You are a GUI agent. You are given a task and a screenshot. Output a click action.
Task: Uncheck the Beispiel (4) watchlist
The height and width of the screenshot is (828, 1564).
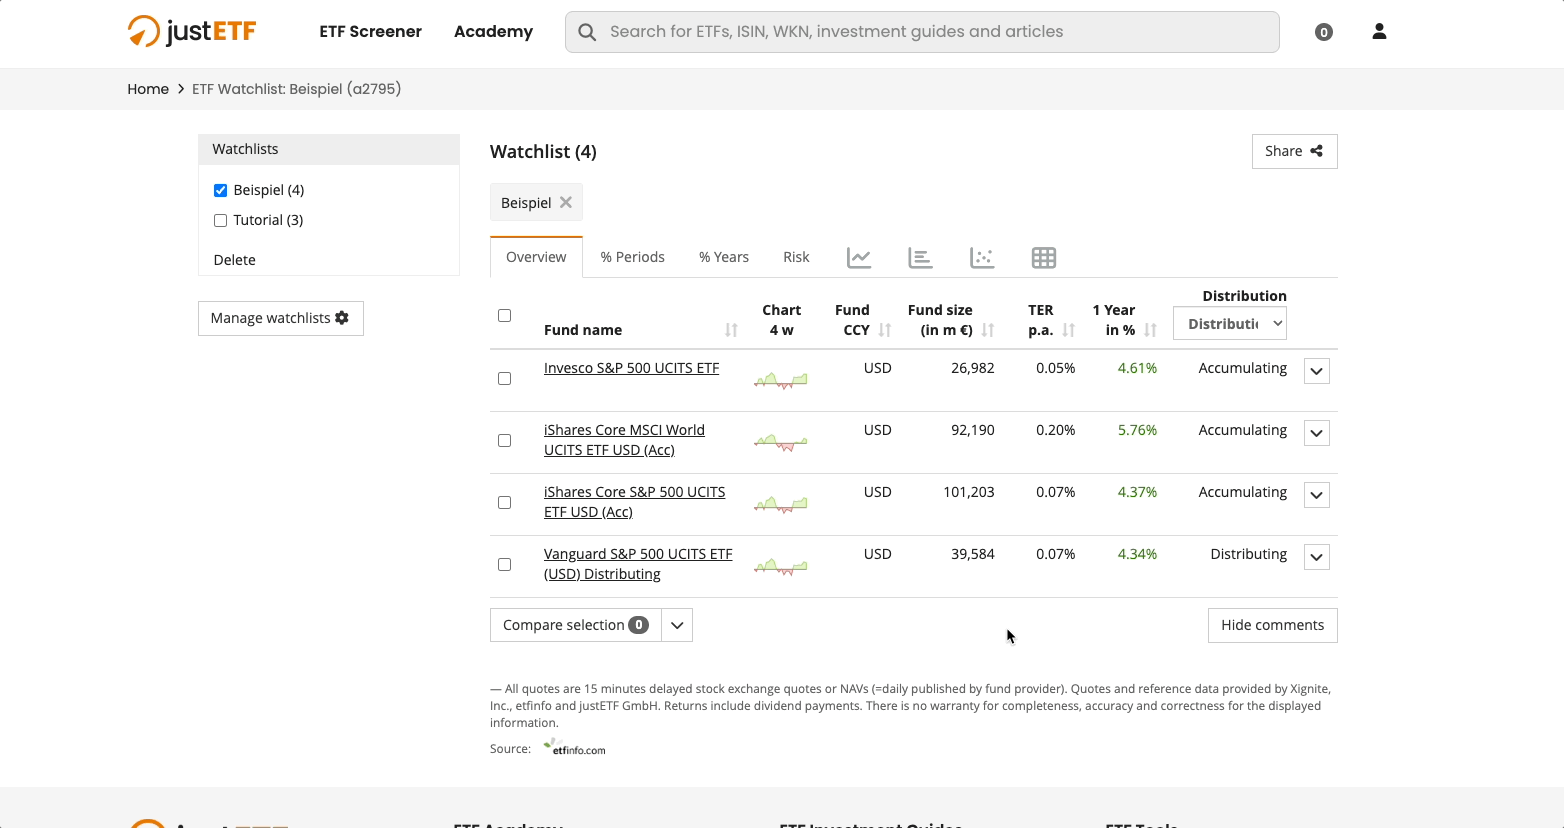tap(221, 190)
